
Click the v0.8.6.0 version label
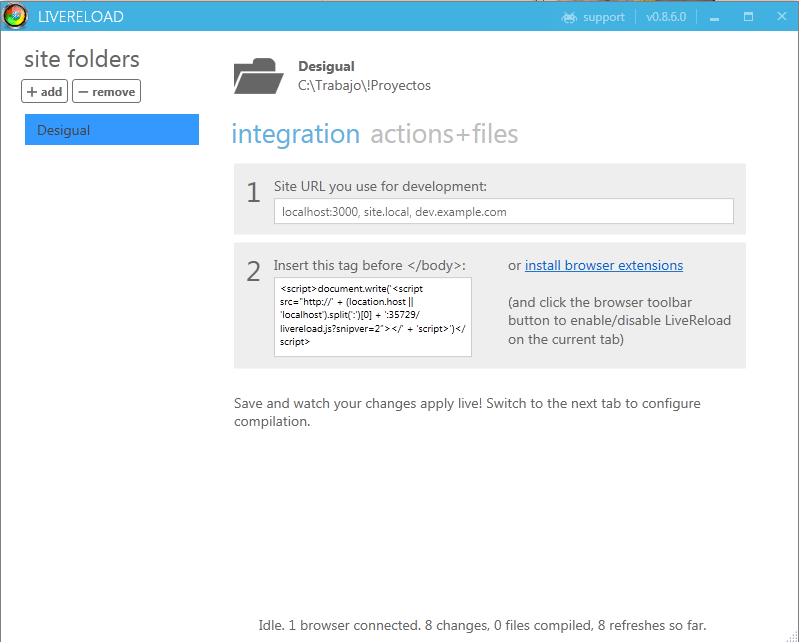pyautogui.click(x=666, y=17)
